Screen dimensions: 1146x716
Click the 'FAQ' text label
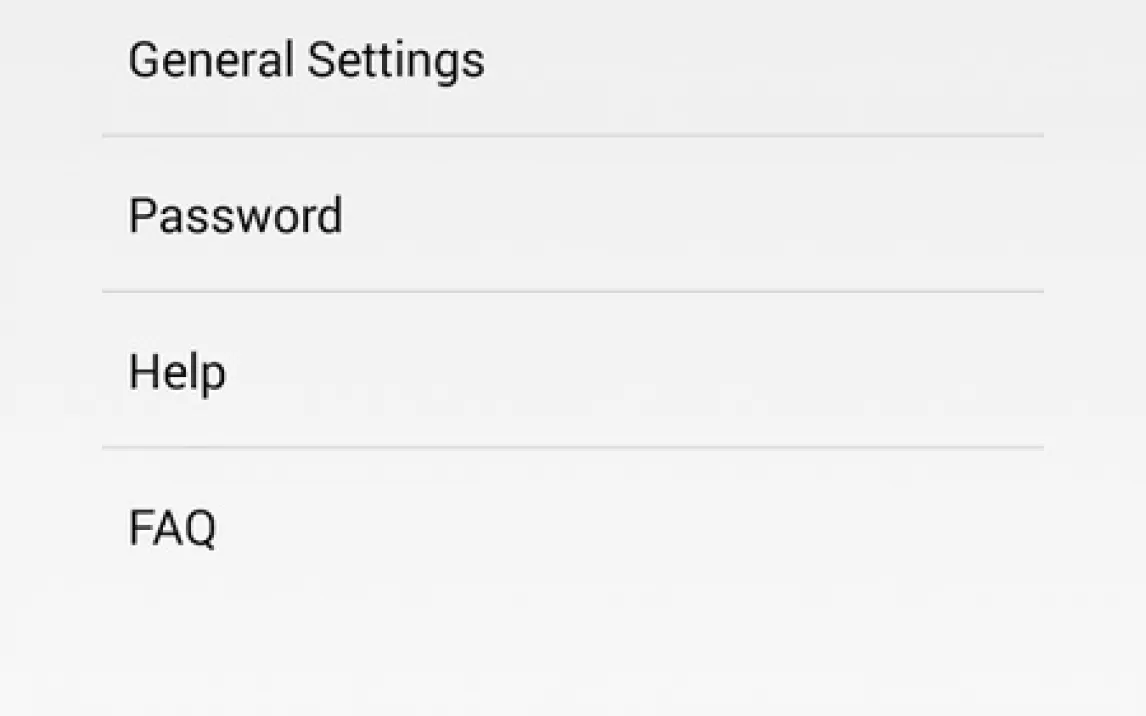click(172, 528)
